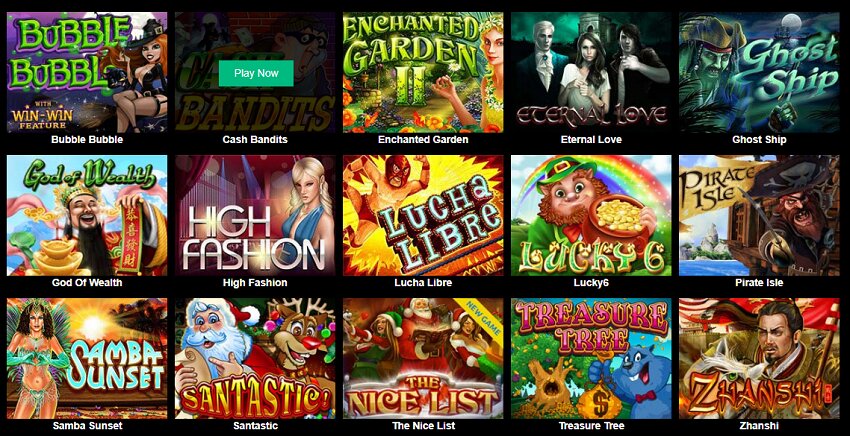This screenshot has width=850, height=436.
Task: Open the Santastic game tile
Action: tap(255, 358)
